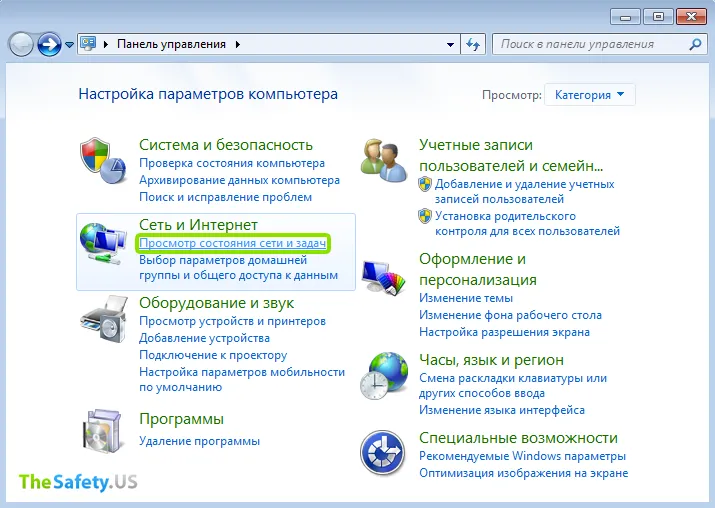This screenshot has height=508, width=715.
Task: Click Настройка разрешения экрана link
Action: tap(504, 332)
